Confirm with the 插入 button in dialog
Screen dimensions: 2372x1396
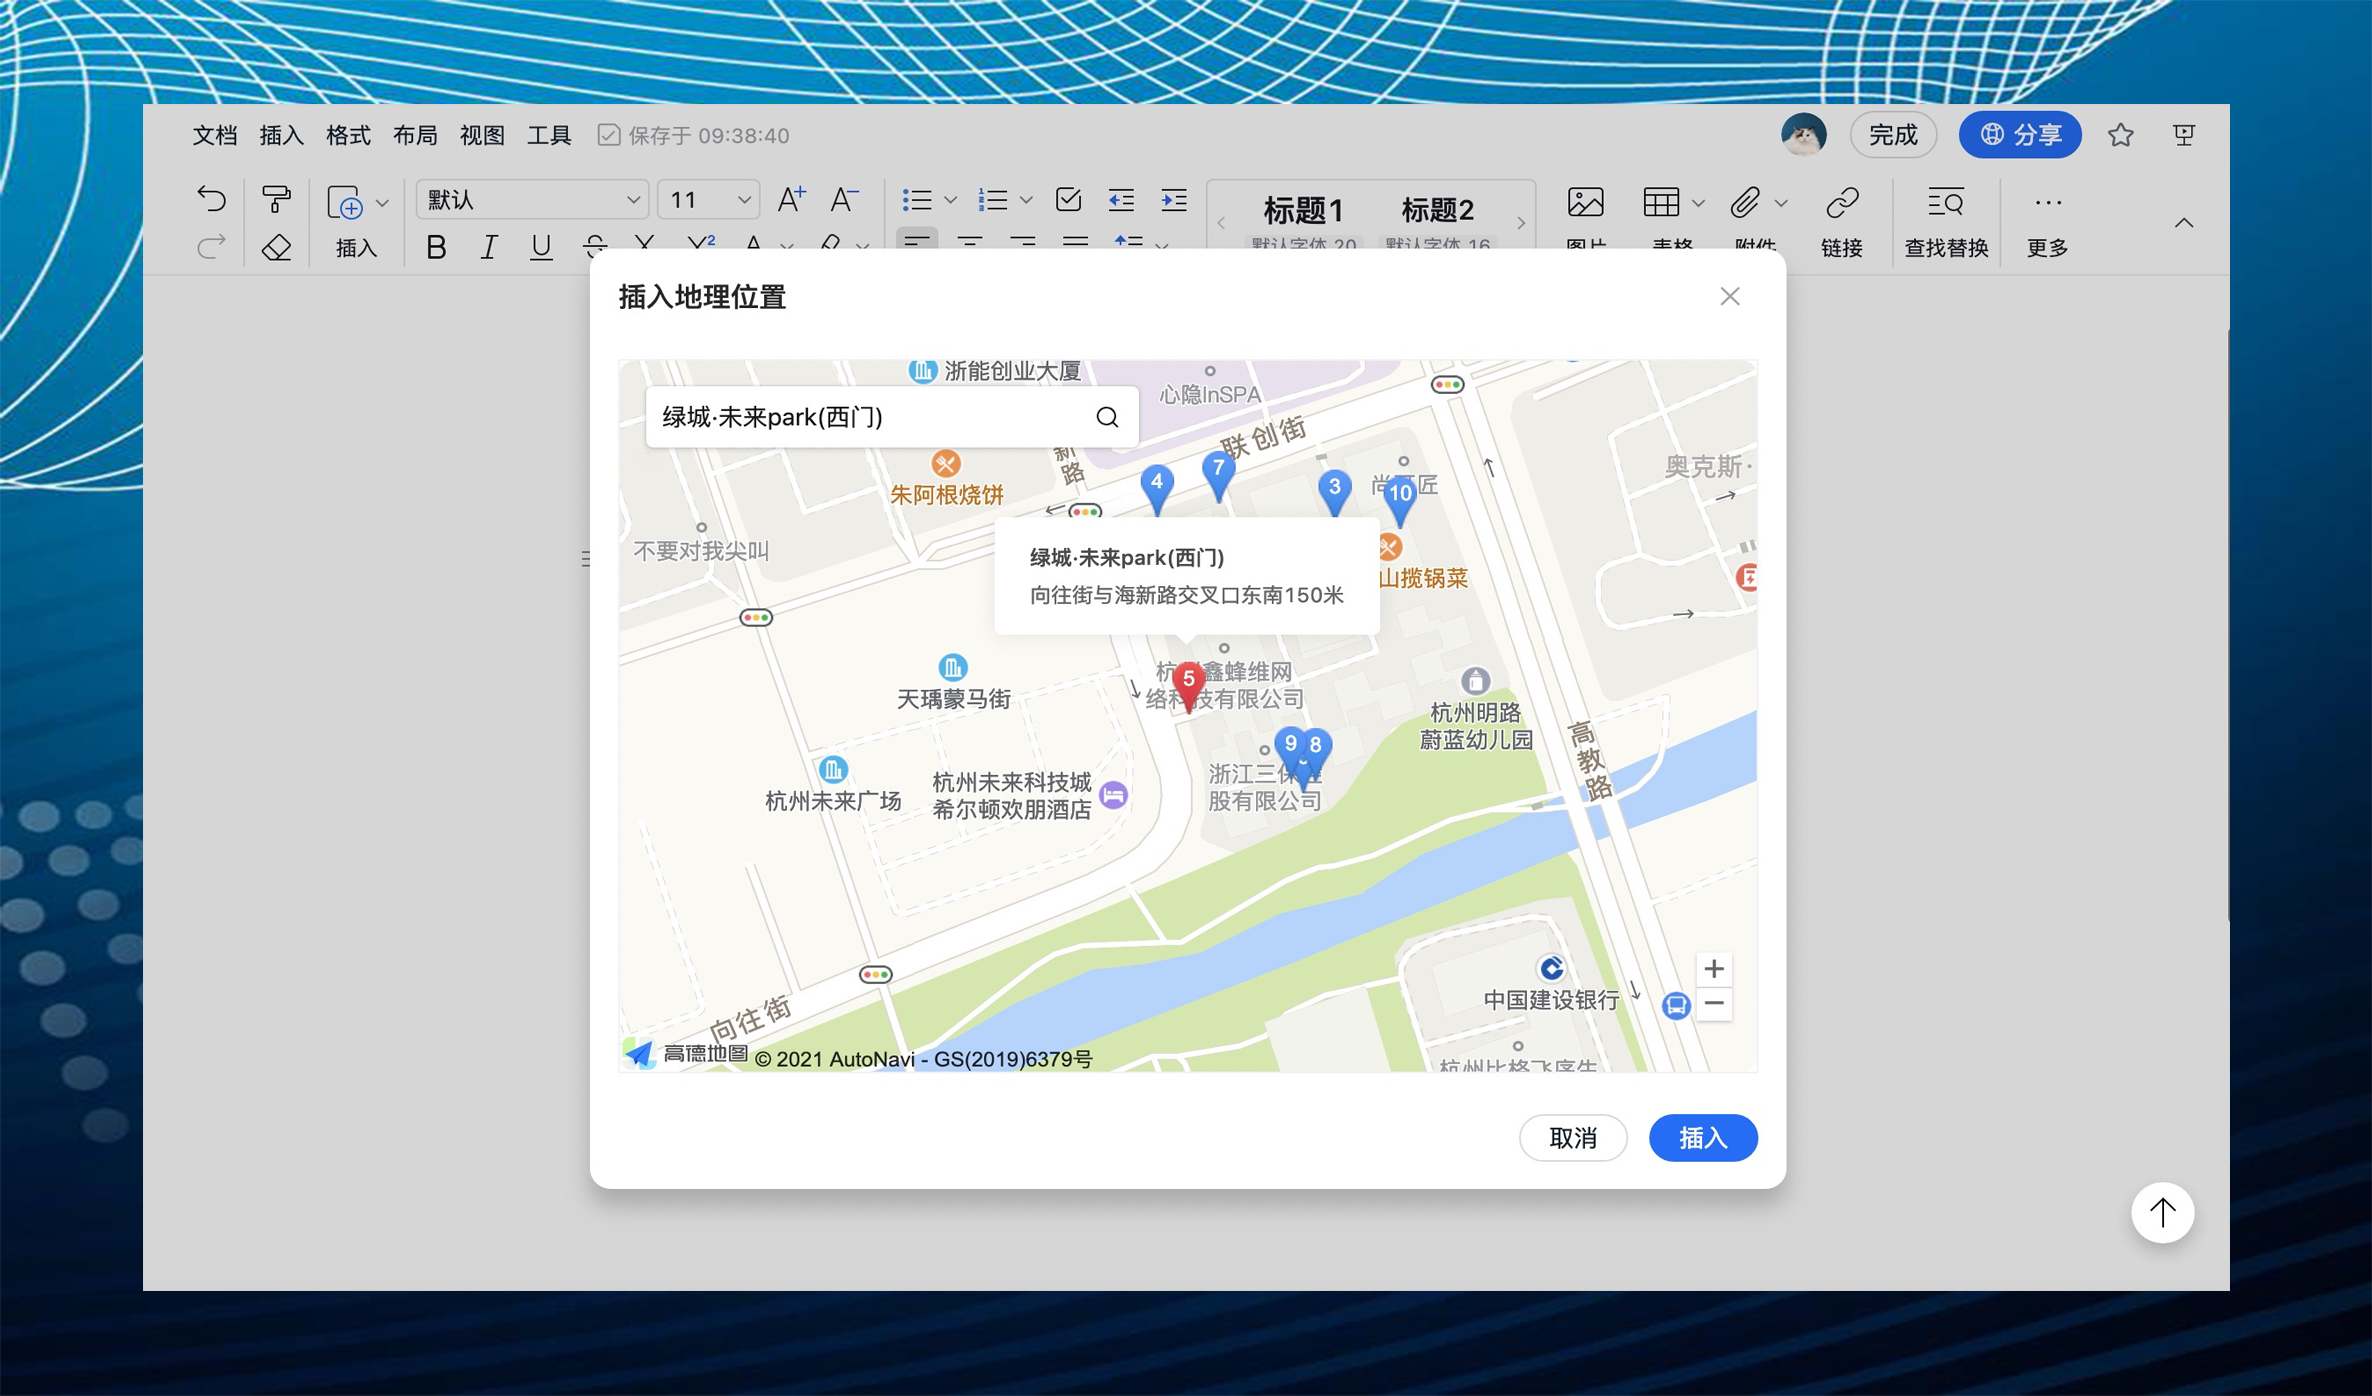point(1702,1138)
